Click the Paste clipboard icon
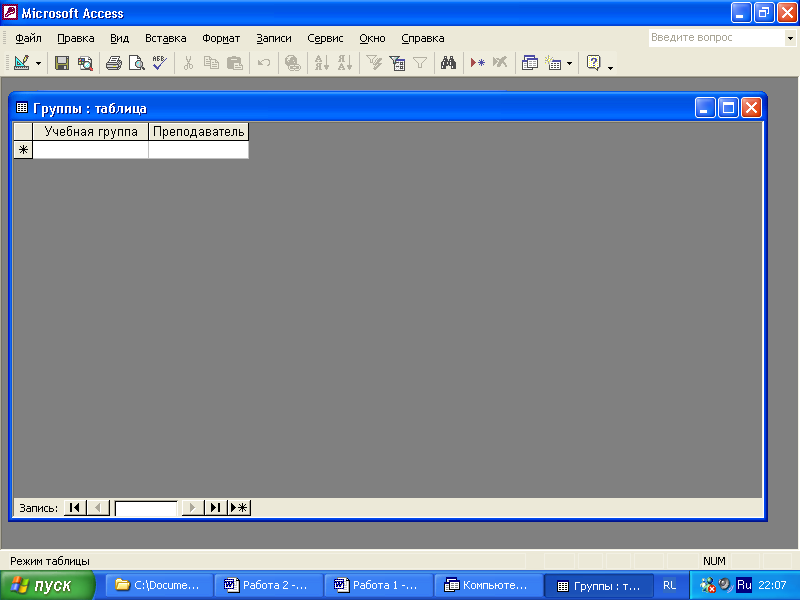The image size is (800, 600). 235,63
